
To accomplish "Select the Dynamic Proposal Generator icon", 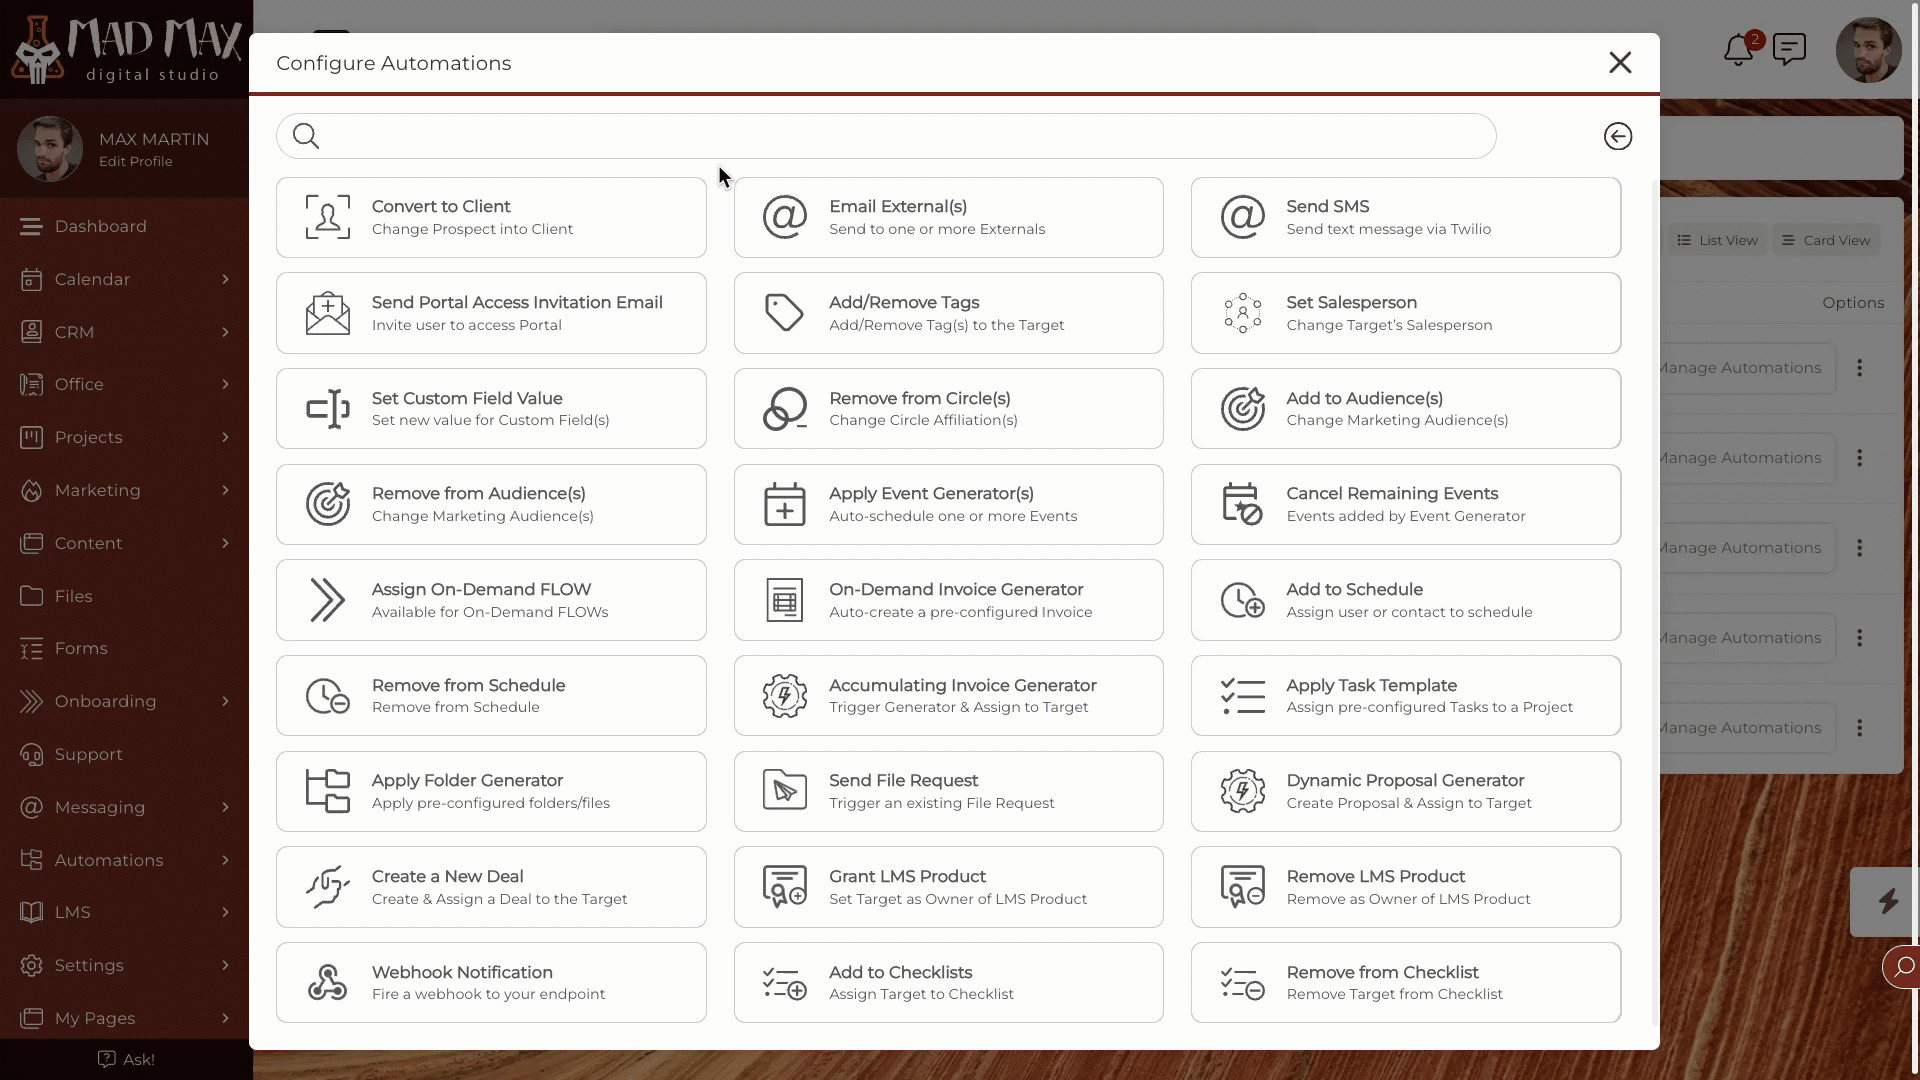I will (x=1242, y=791).
